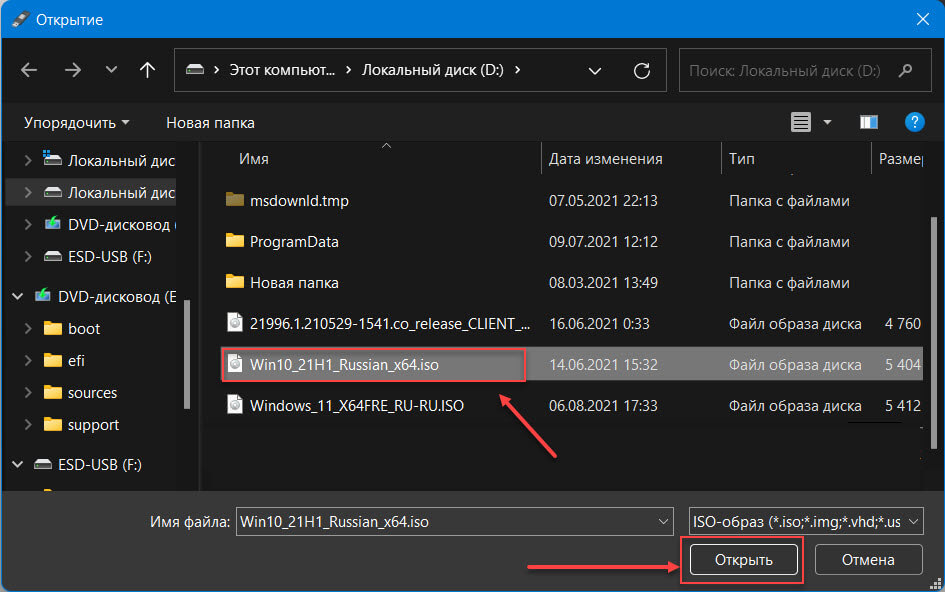Select first 'Локальный дис' drive in tree
The height and width of the screenshot is (592, 945).
(121, 161)
